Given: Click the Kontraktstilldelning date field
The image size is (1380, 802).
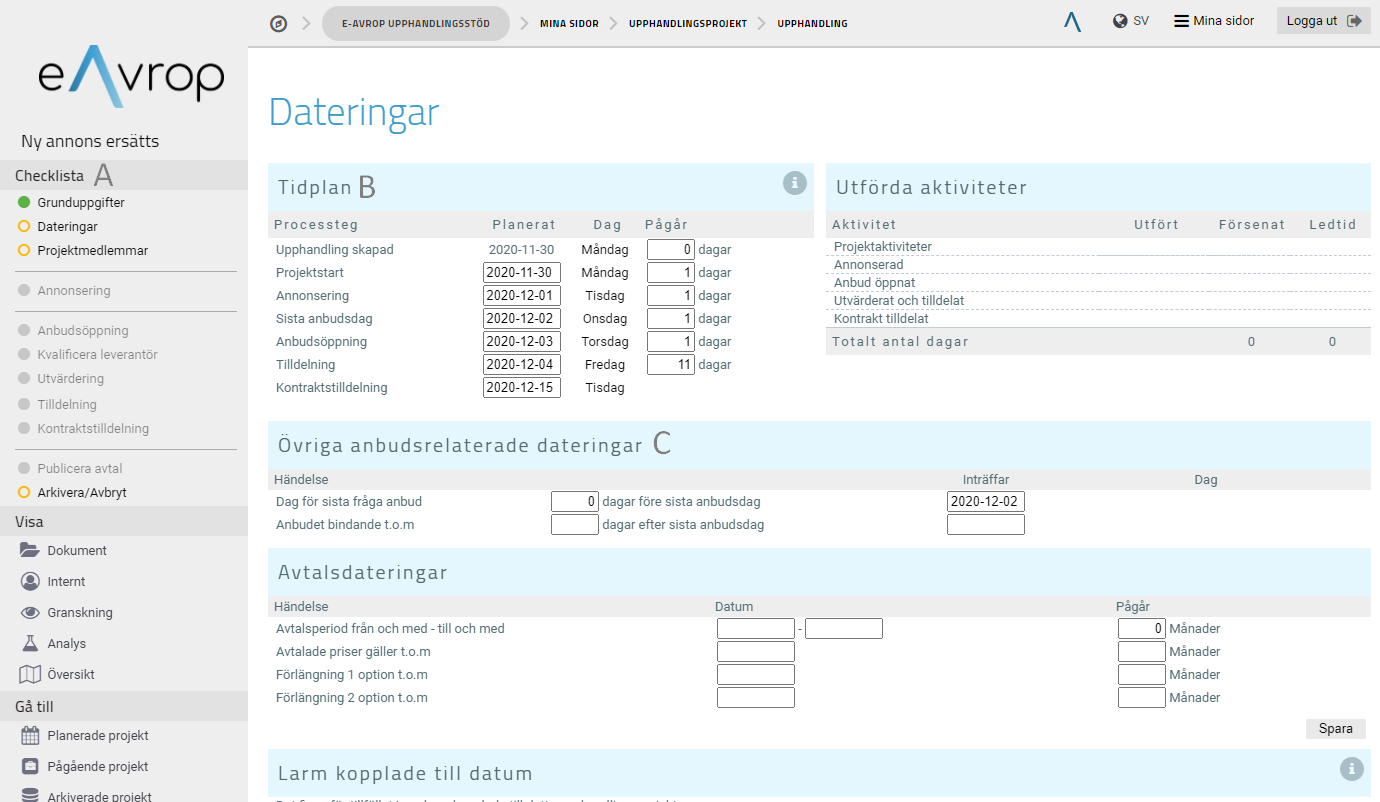Looking at the screenshot, I should [522, 388].
